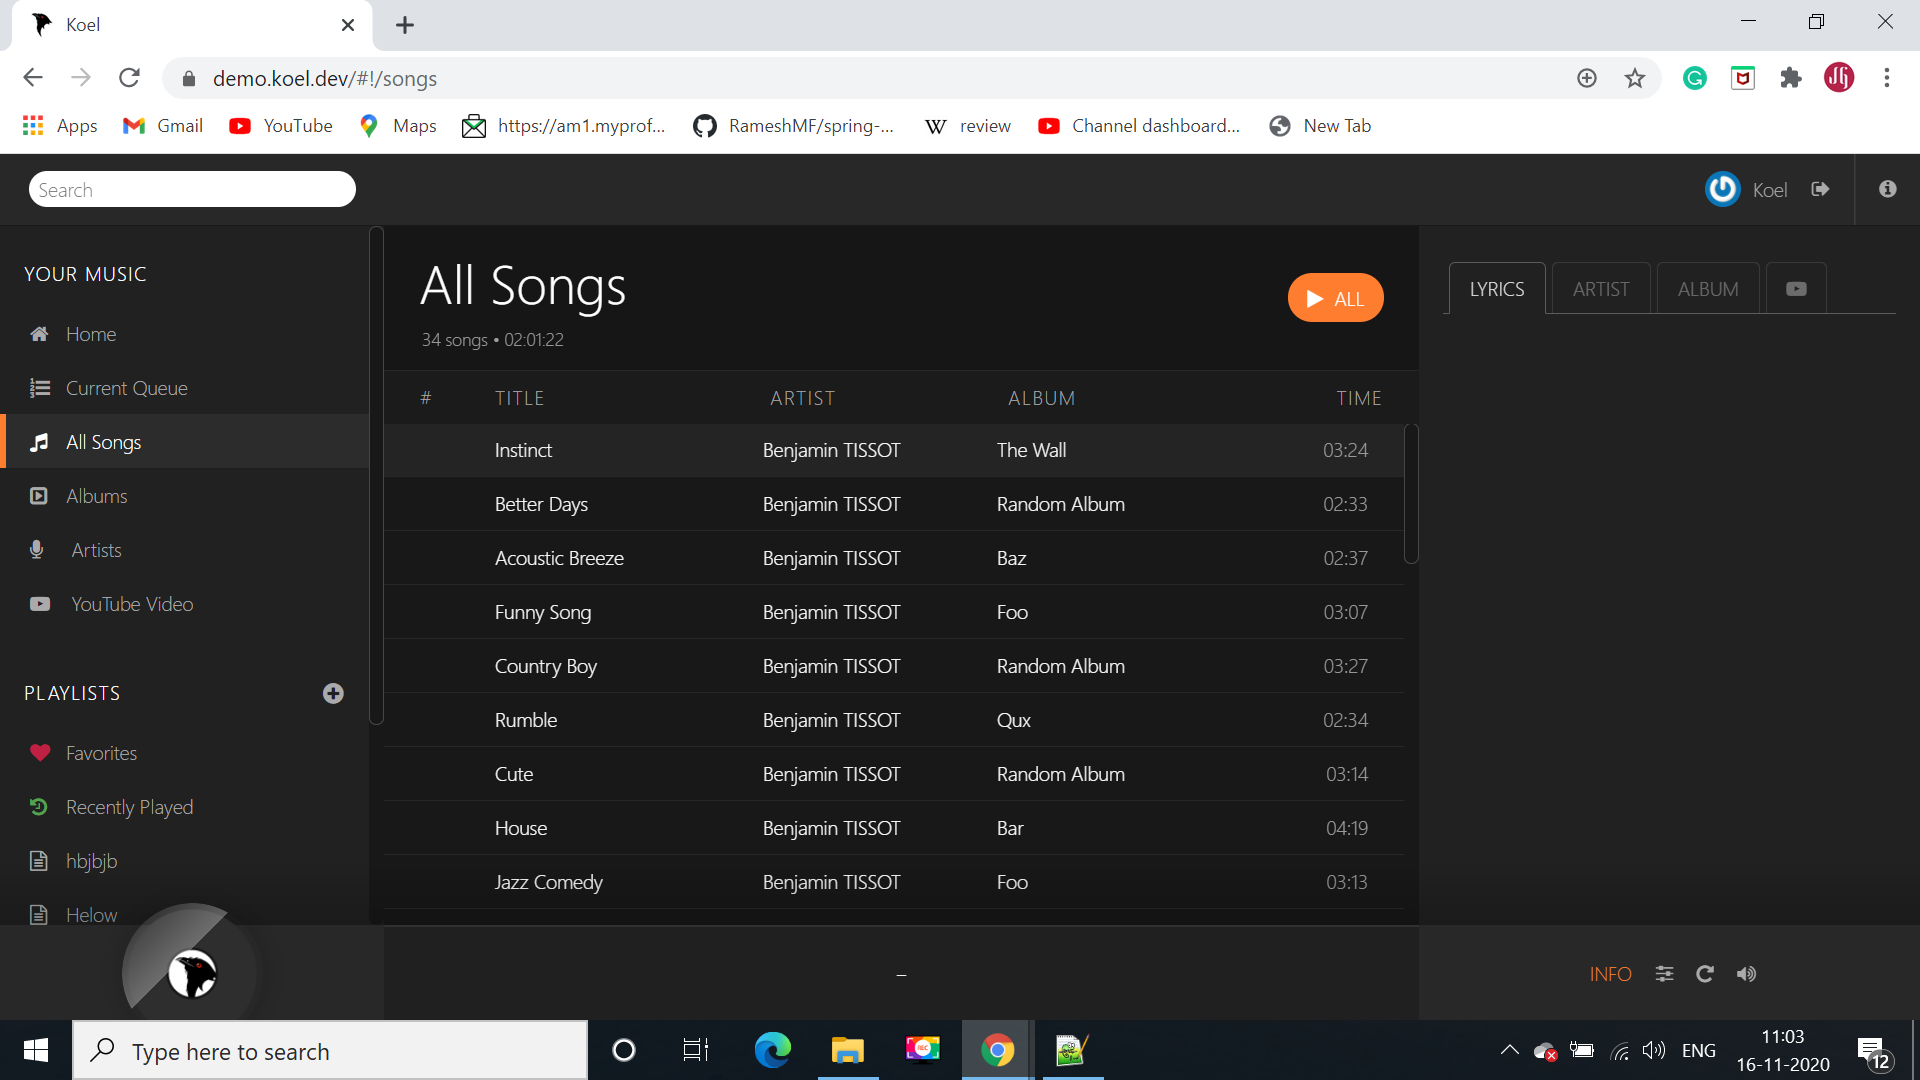Screen dimensions: 1920x1080
Task: Sort songs by TITLE column header
Action: pos(519,398)
